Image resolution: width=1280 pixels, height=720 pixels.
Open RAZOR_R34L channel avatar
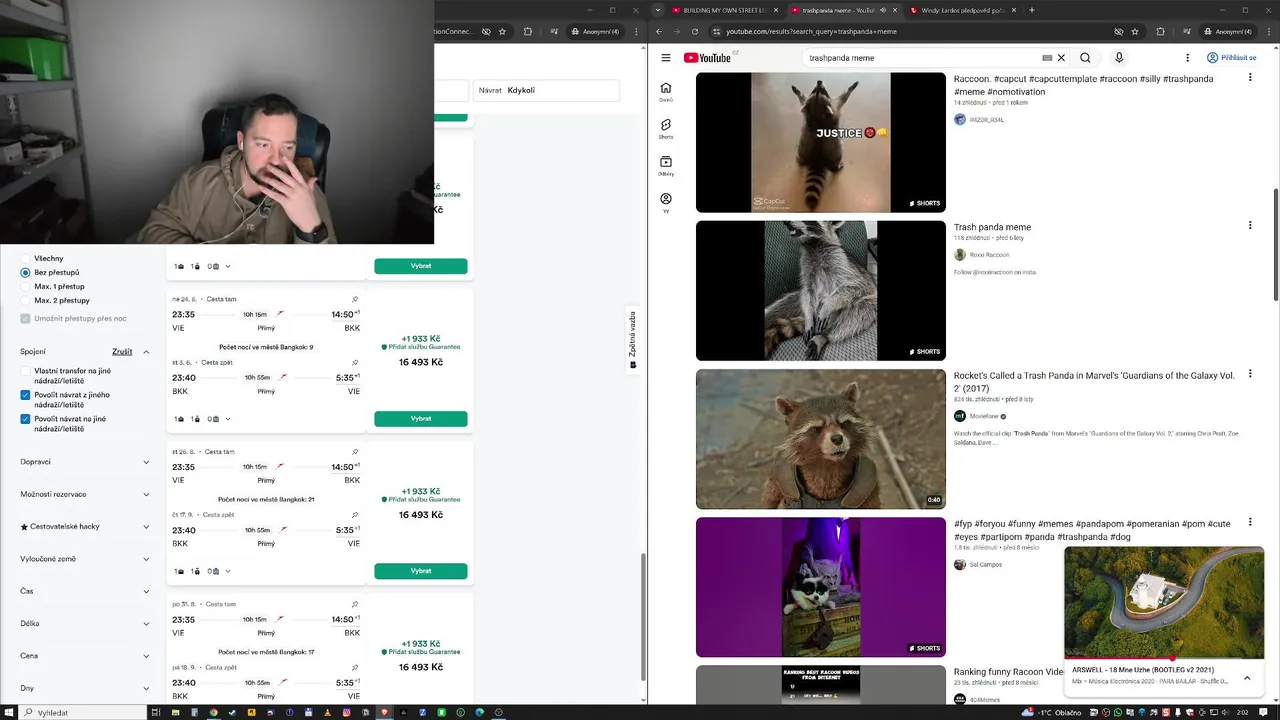960,119
